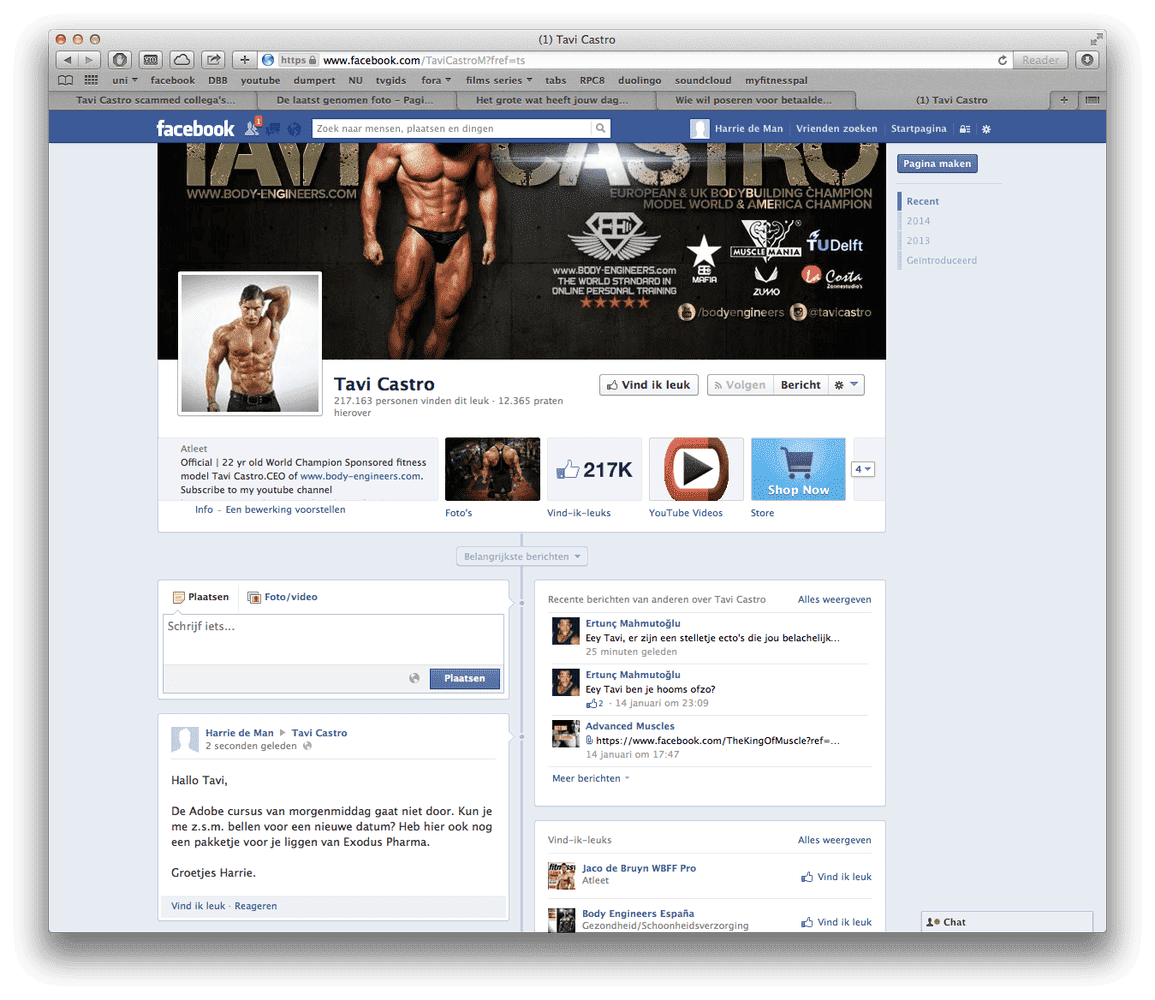Open privacy shortcuts lock icon
Screen dimensions: 1155x1000
tap(965, 129)
